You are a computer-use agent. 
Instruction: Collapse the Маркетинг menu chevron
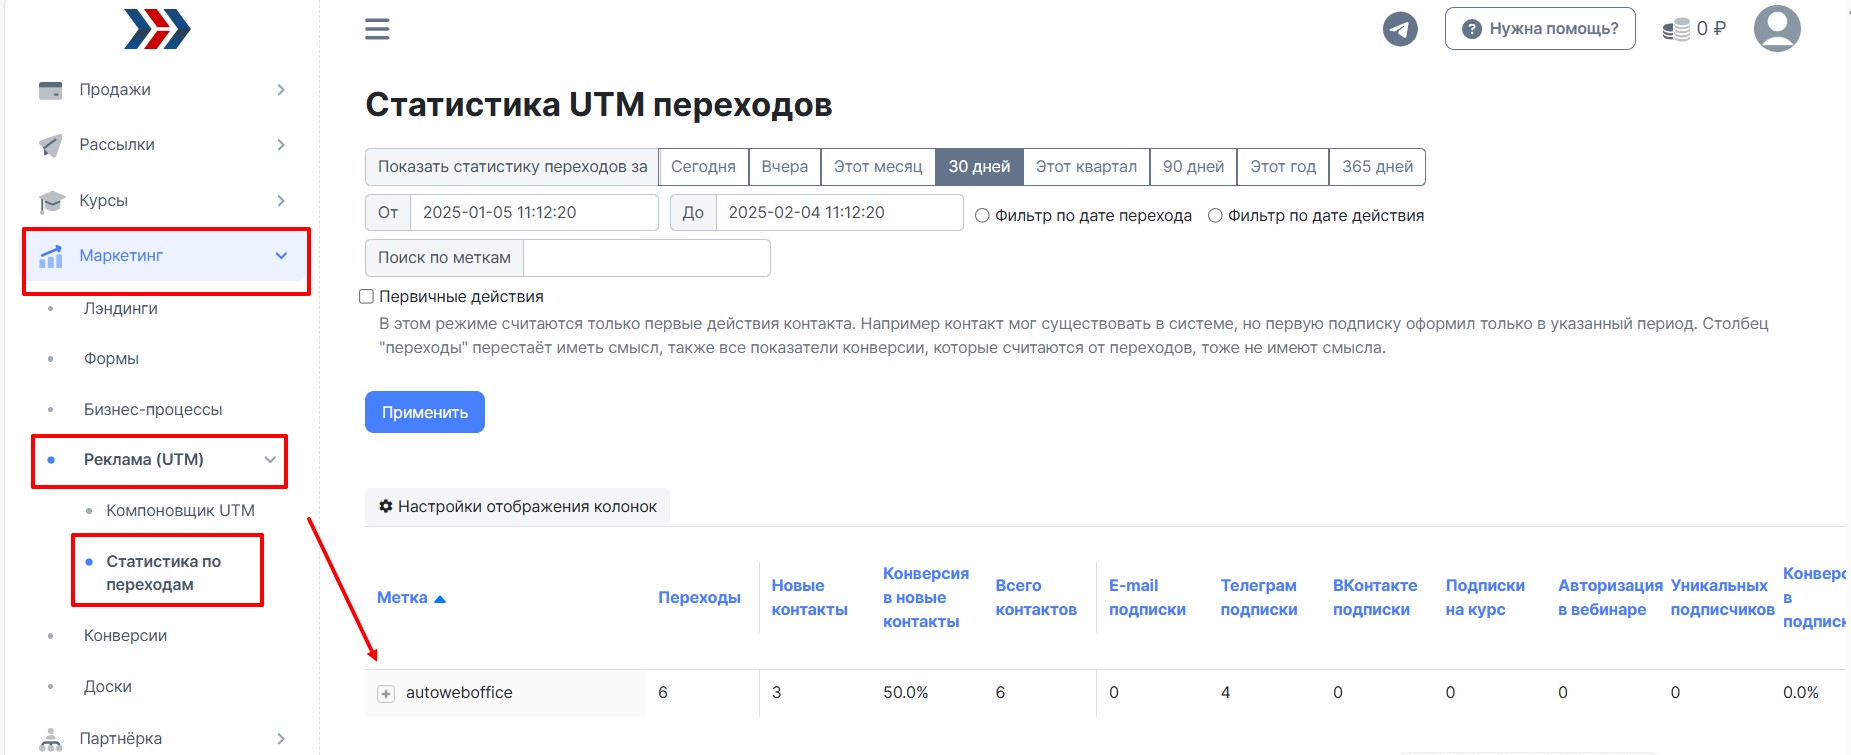point(281,256)
